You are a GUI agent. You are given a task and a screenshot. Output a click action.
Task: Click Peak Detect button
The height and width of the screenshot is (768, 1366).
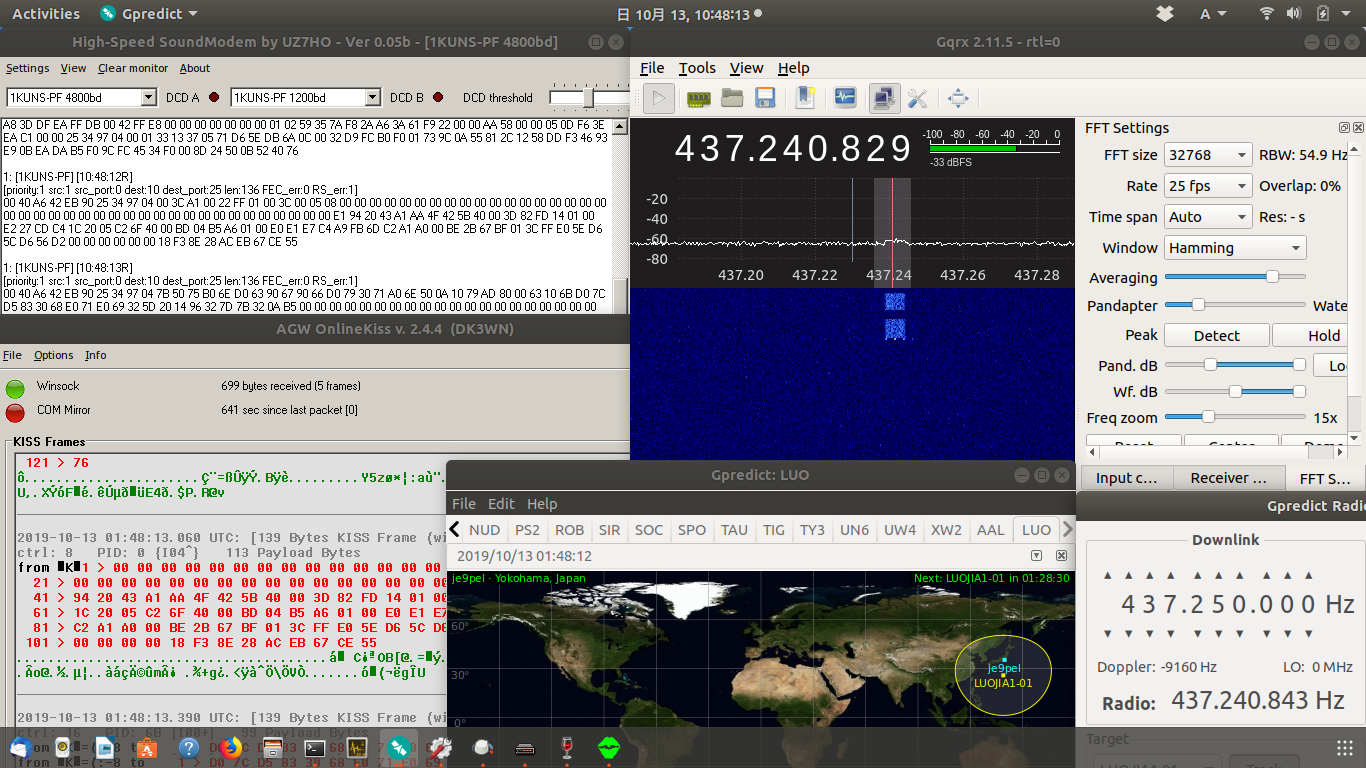1216,336
